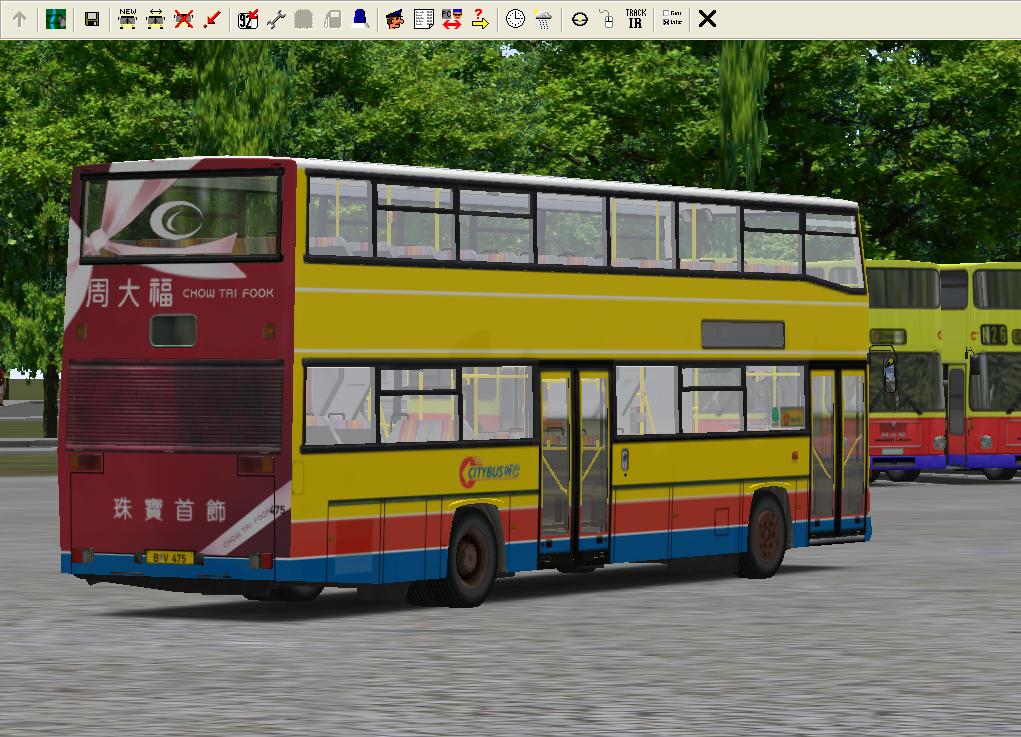The width and height of the screenshot is (1021, 737).
Task: Toggle PC/driver control with the red arrows icon
Action: coord(451,19)
